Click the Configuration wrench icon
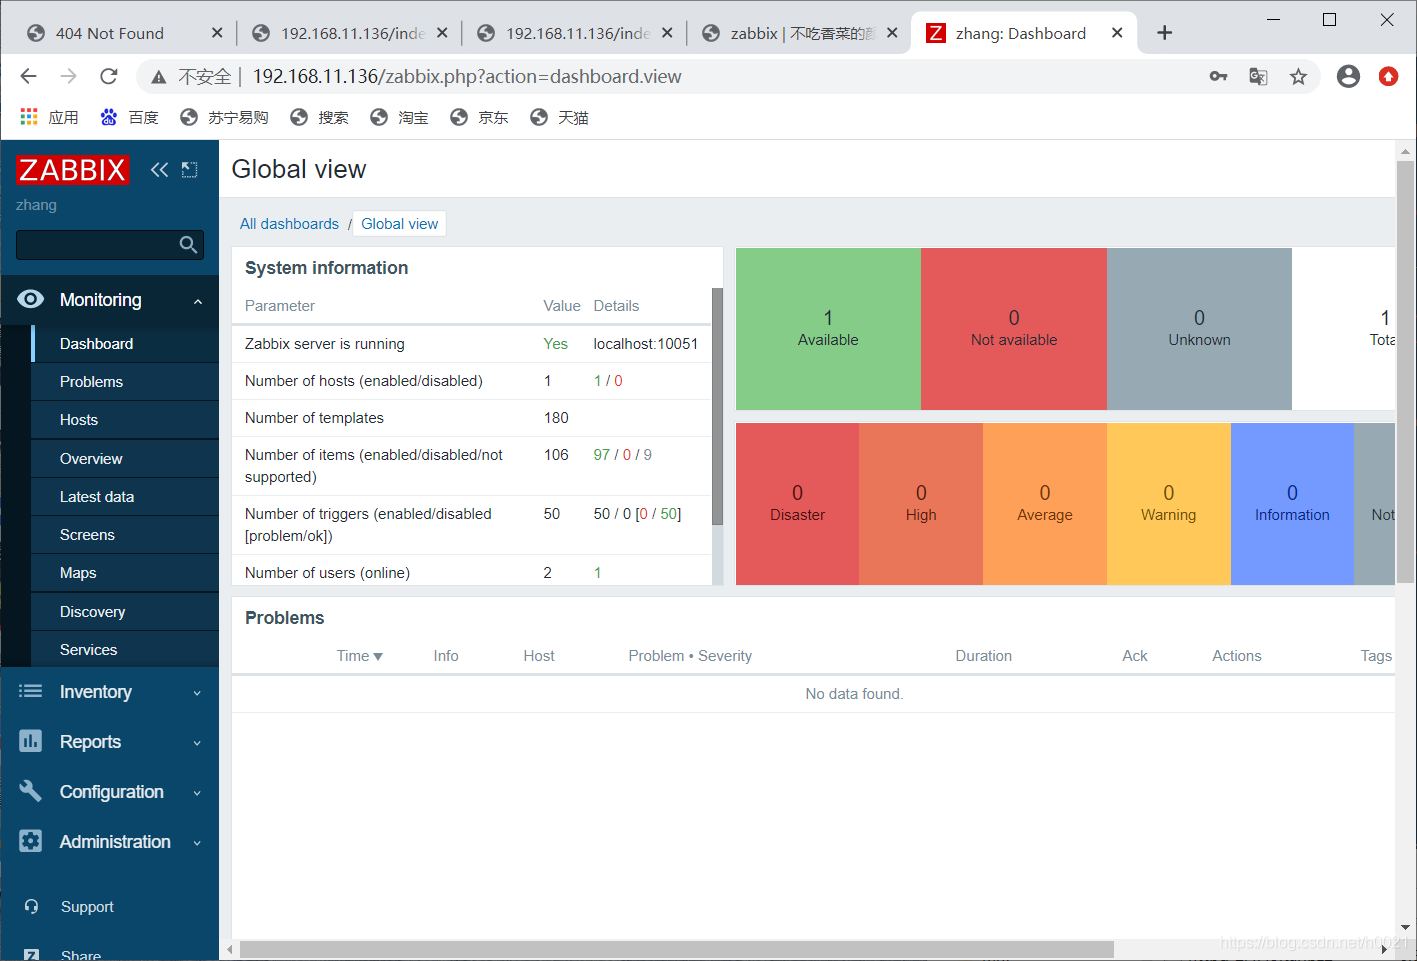 point(31,791)
